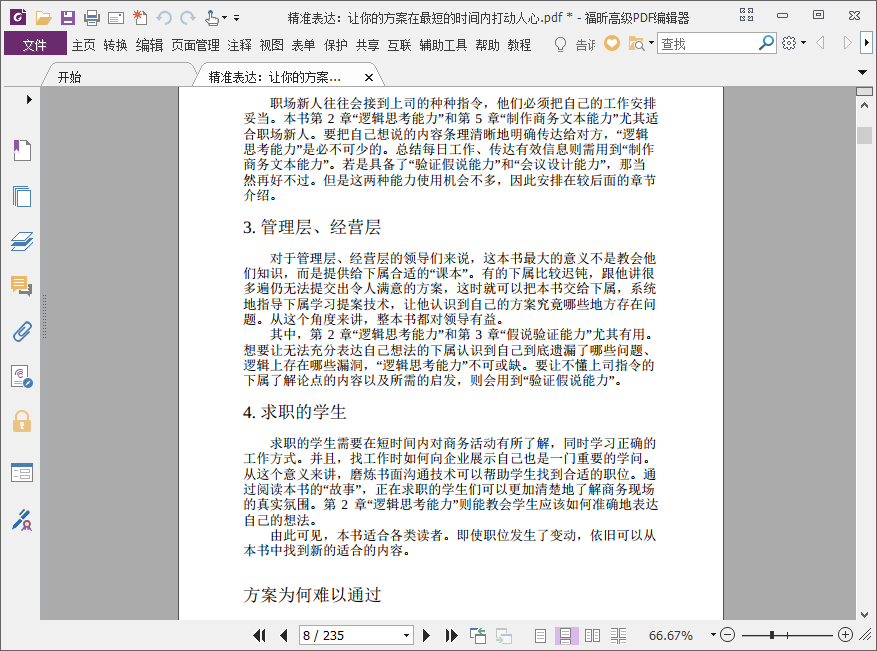Click the email/scan icon in quick toolbar
The width and height of the screenshot is (877, 651).
click(116, 18)
